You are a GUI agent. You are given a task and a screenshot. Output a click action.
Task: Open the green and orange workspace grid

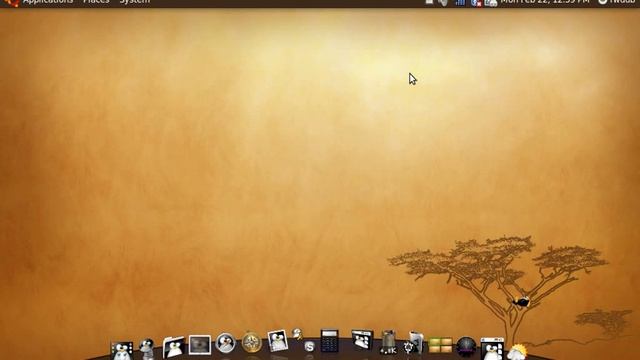click(440, 345)
